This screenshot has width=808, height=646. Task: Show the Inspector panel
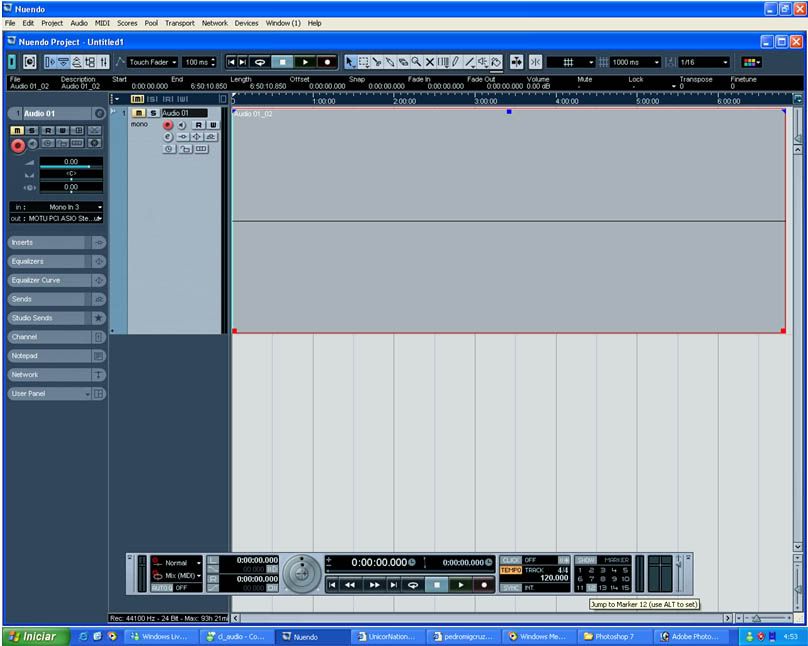pyautogui.click(x=49, y=62)
